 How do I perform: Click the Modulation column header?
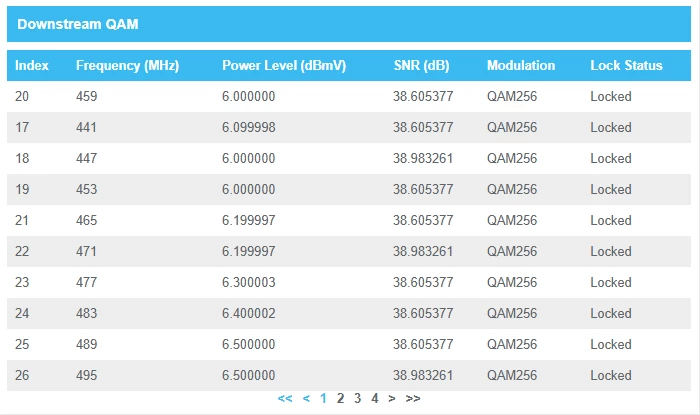521,66
